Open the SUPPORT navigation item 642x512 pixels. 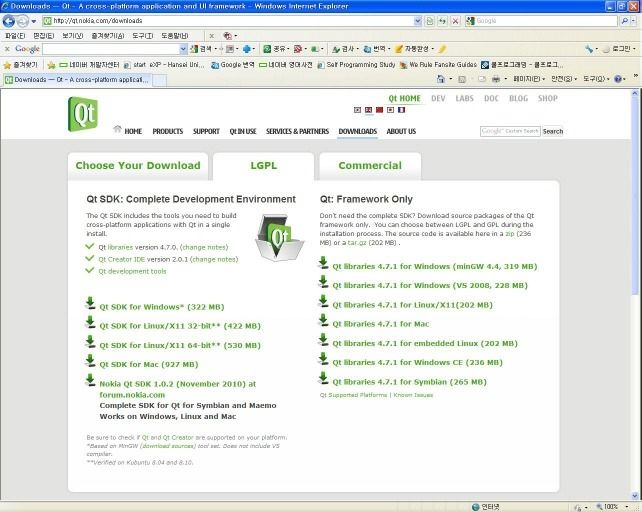(206, 131)
